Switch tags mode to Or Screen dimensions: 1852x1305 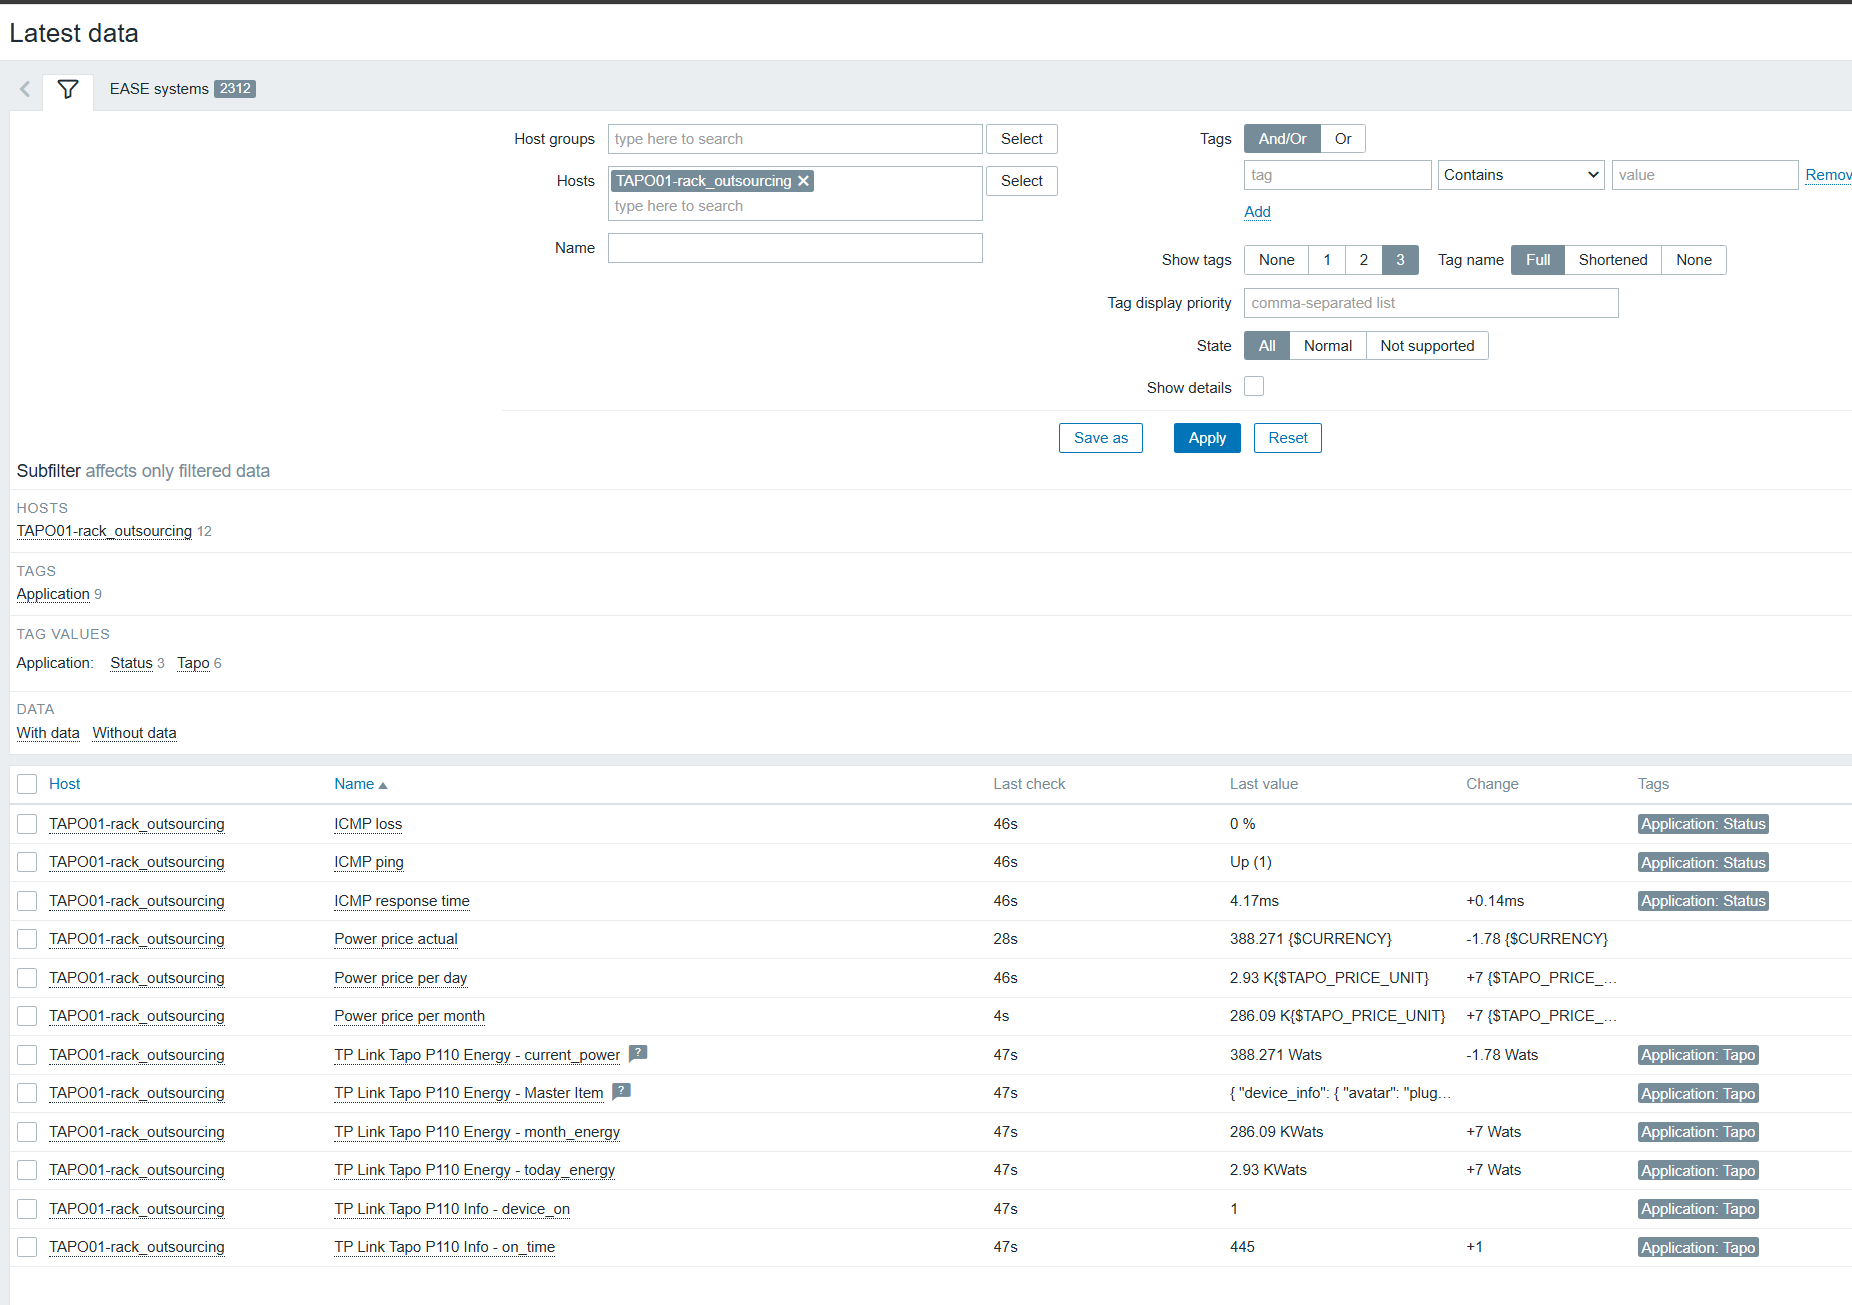(1342, 139)
